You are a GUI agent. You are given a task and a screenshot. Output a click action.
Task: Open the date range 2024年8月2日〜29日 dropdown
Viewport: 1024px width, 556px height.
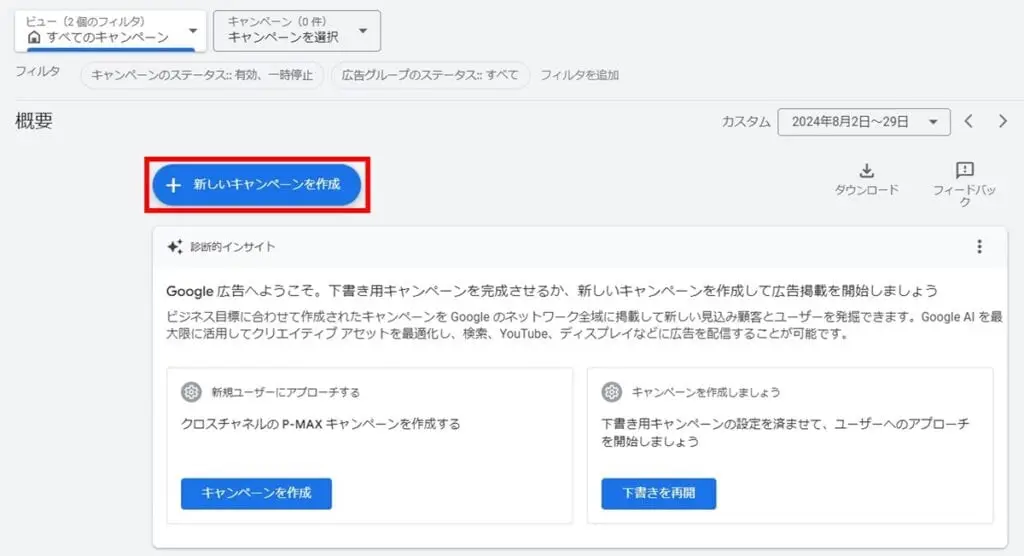(864, 122)
